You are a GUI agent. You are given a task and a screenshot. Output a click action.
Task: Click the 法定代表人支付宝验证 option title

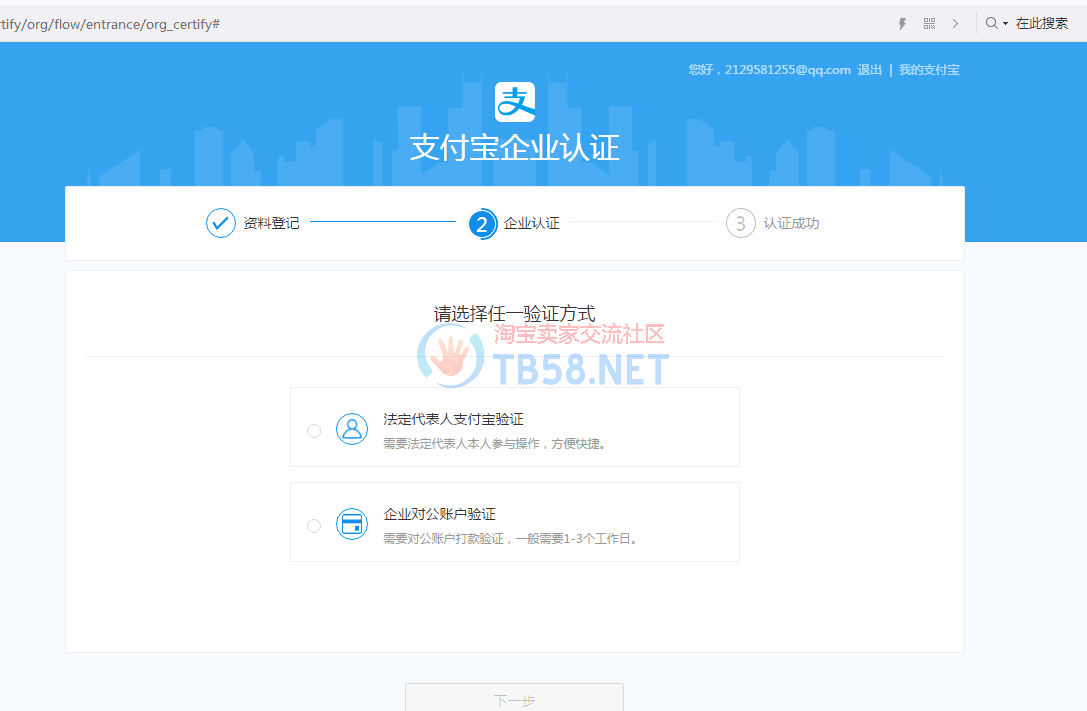(x=453, y=419)
